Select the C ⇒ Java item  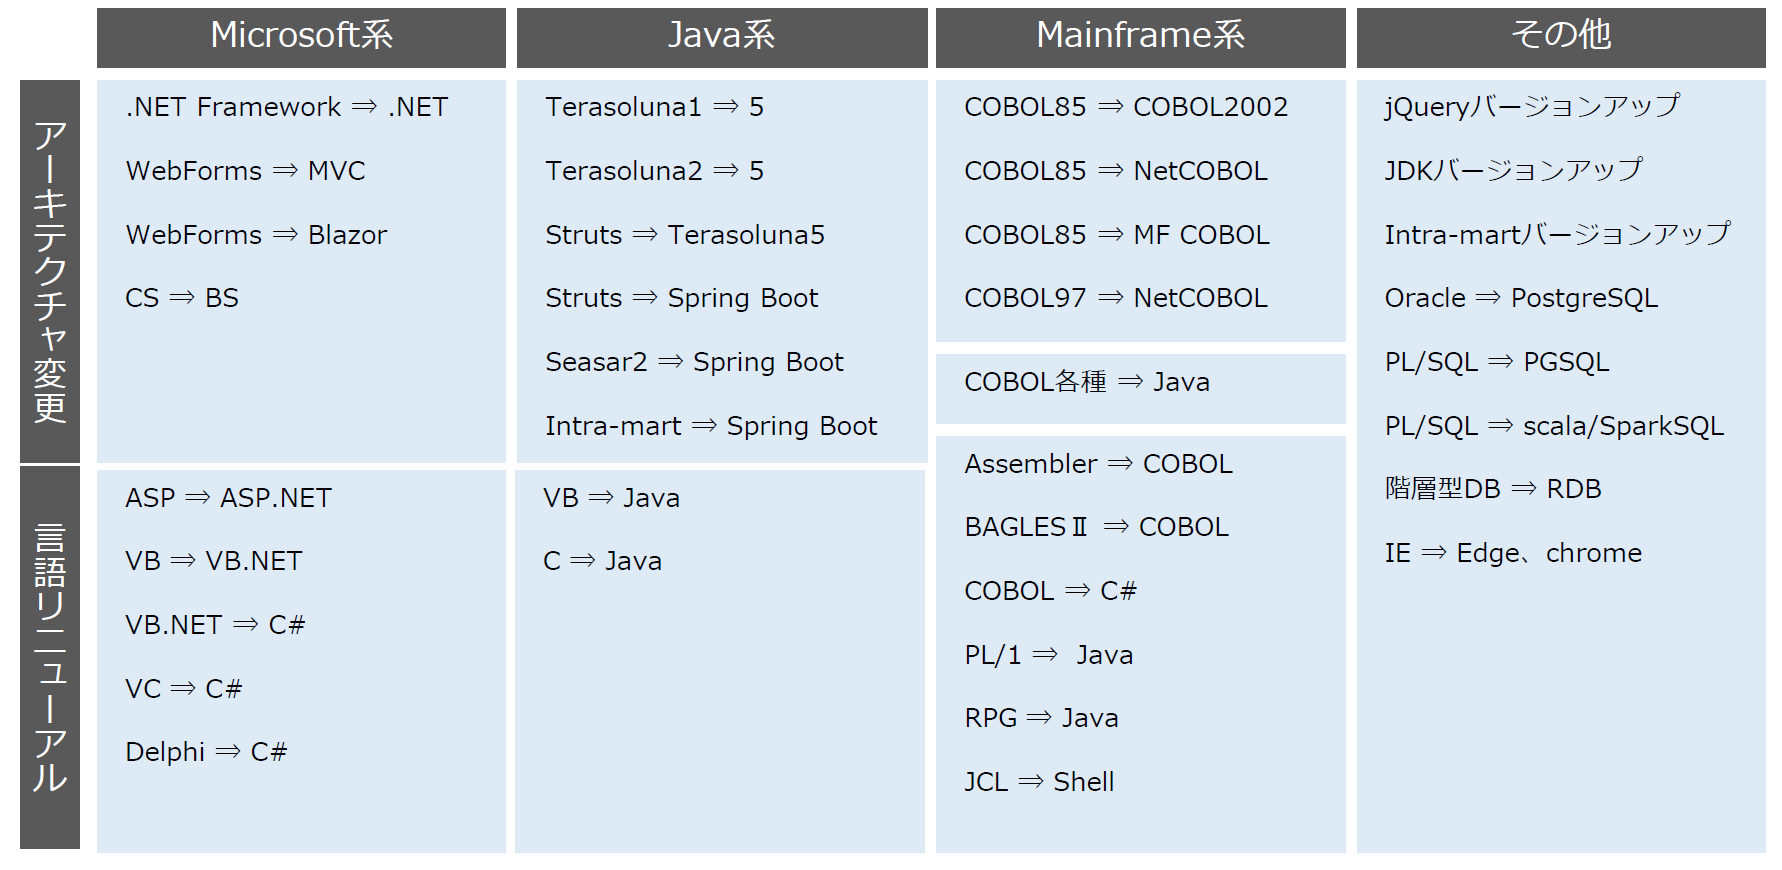(602, 561)
